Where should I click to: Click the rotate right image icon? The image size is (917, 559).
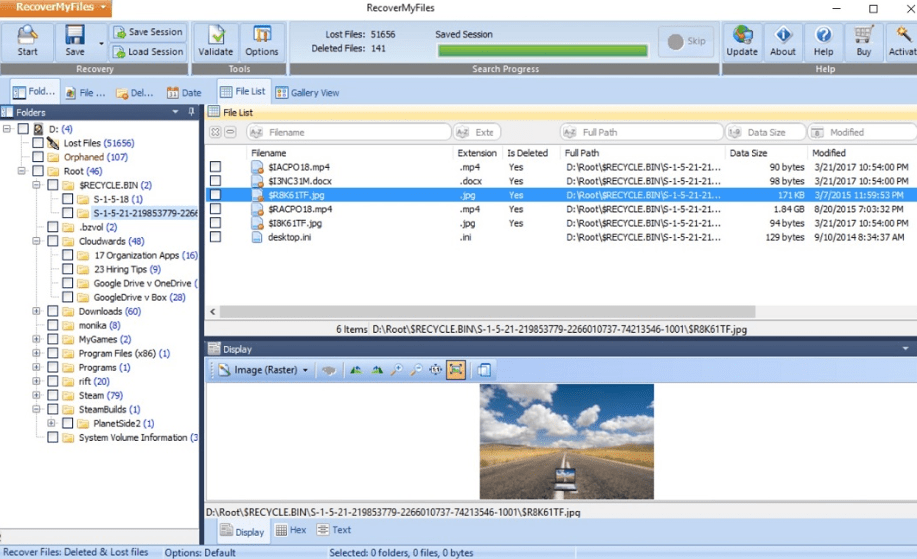point(377,370)
